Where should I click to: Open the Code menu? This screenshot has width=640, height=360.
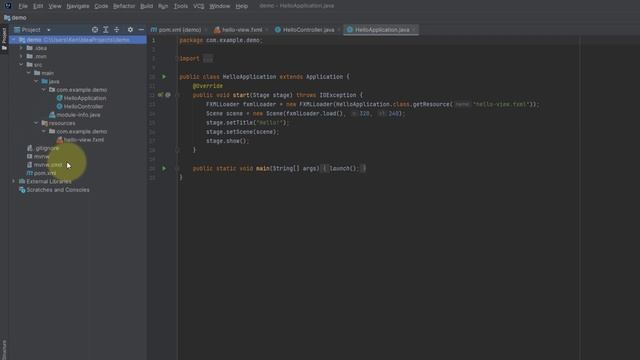tap(101, 6)
